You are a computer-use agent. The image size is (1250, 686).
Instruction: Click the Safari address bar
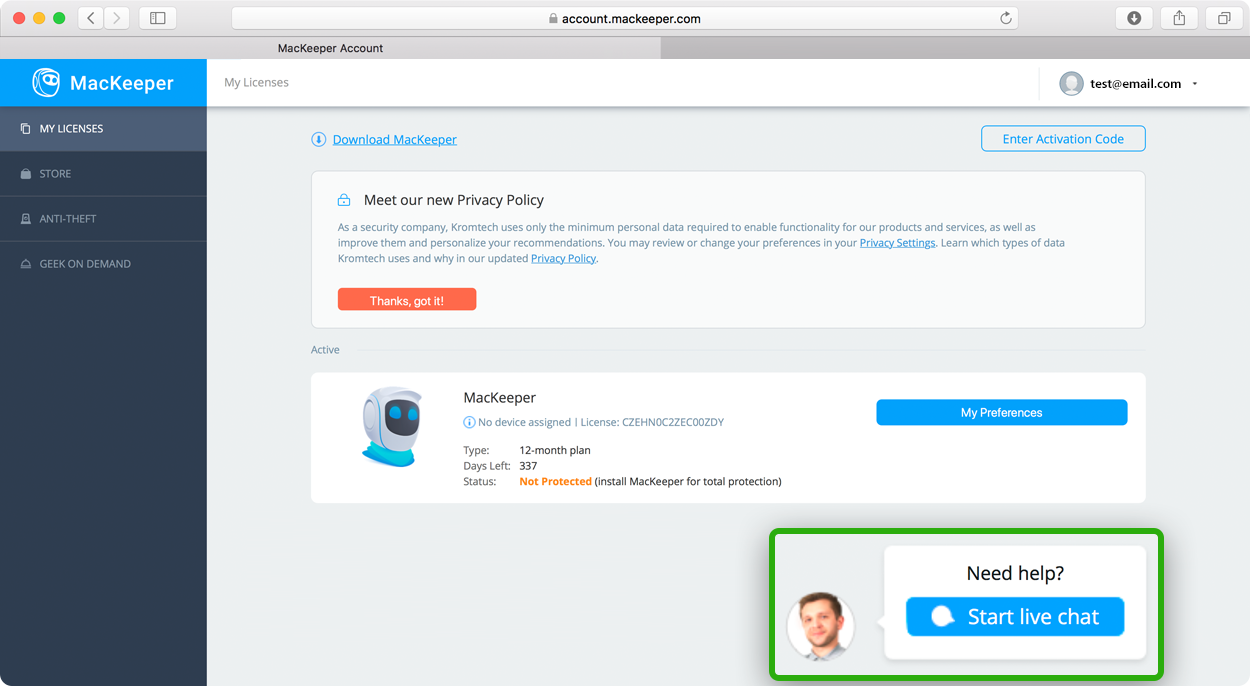625,18
